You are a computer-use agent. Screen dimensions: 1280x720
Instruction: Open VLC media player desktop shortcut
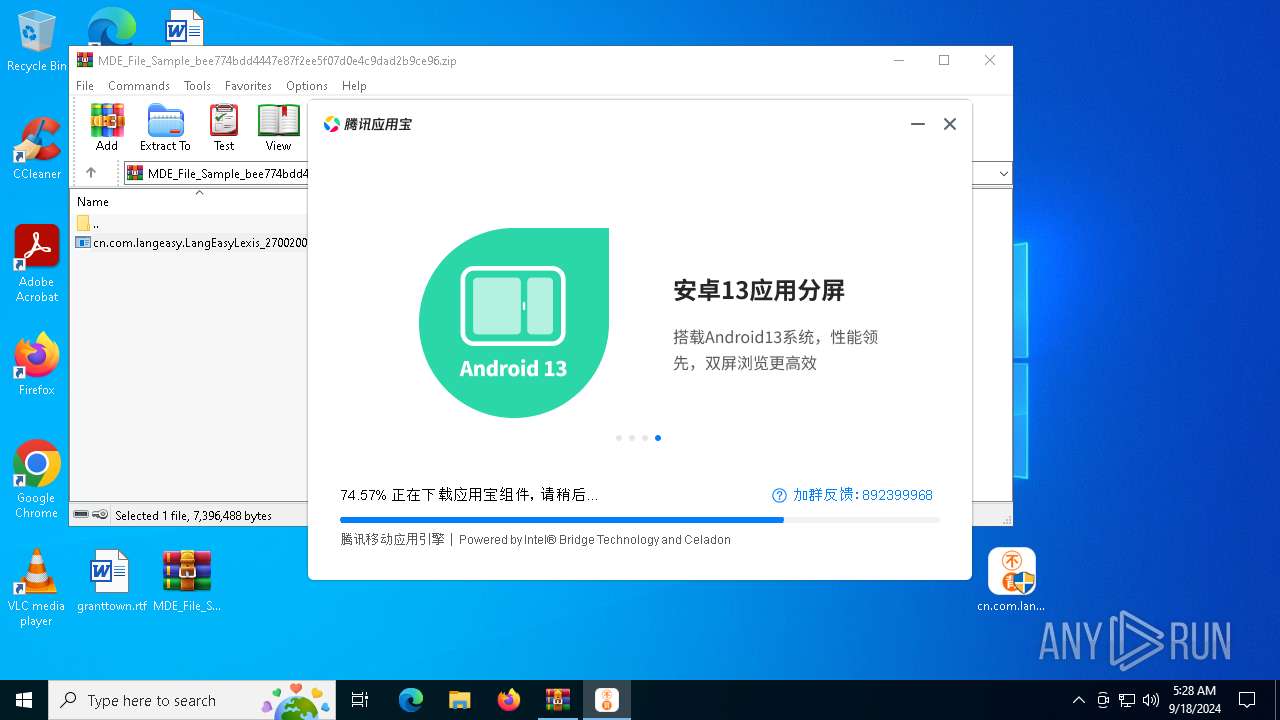click(x=37, y=588)
